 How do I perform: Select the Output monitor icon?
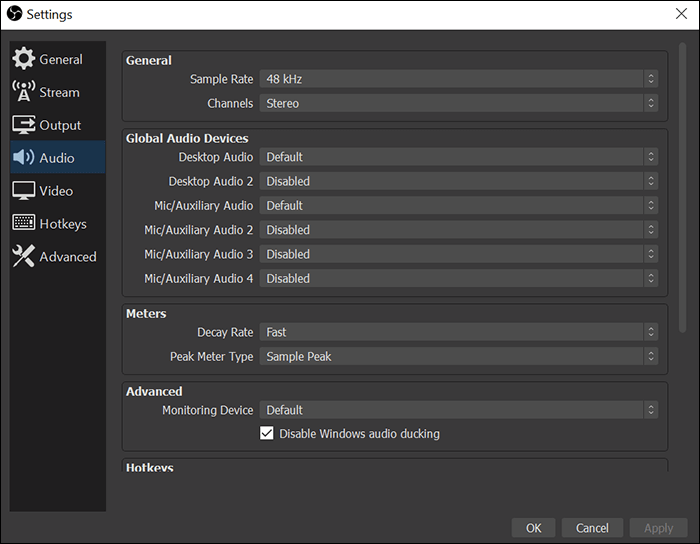click(23, 125)
